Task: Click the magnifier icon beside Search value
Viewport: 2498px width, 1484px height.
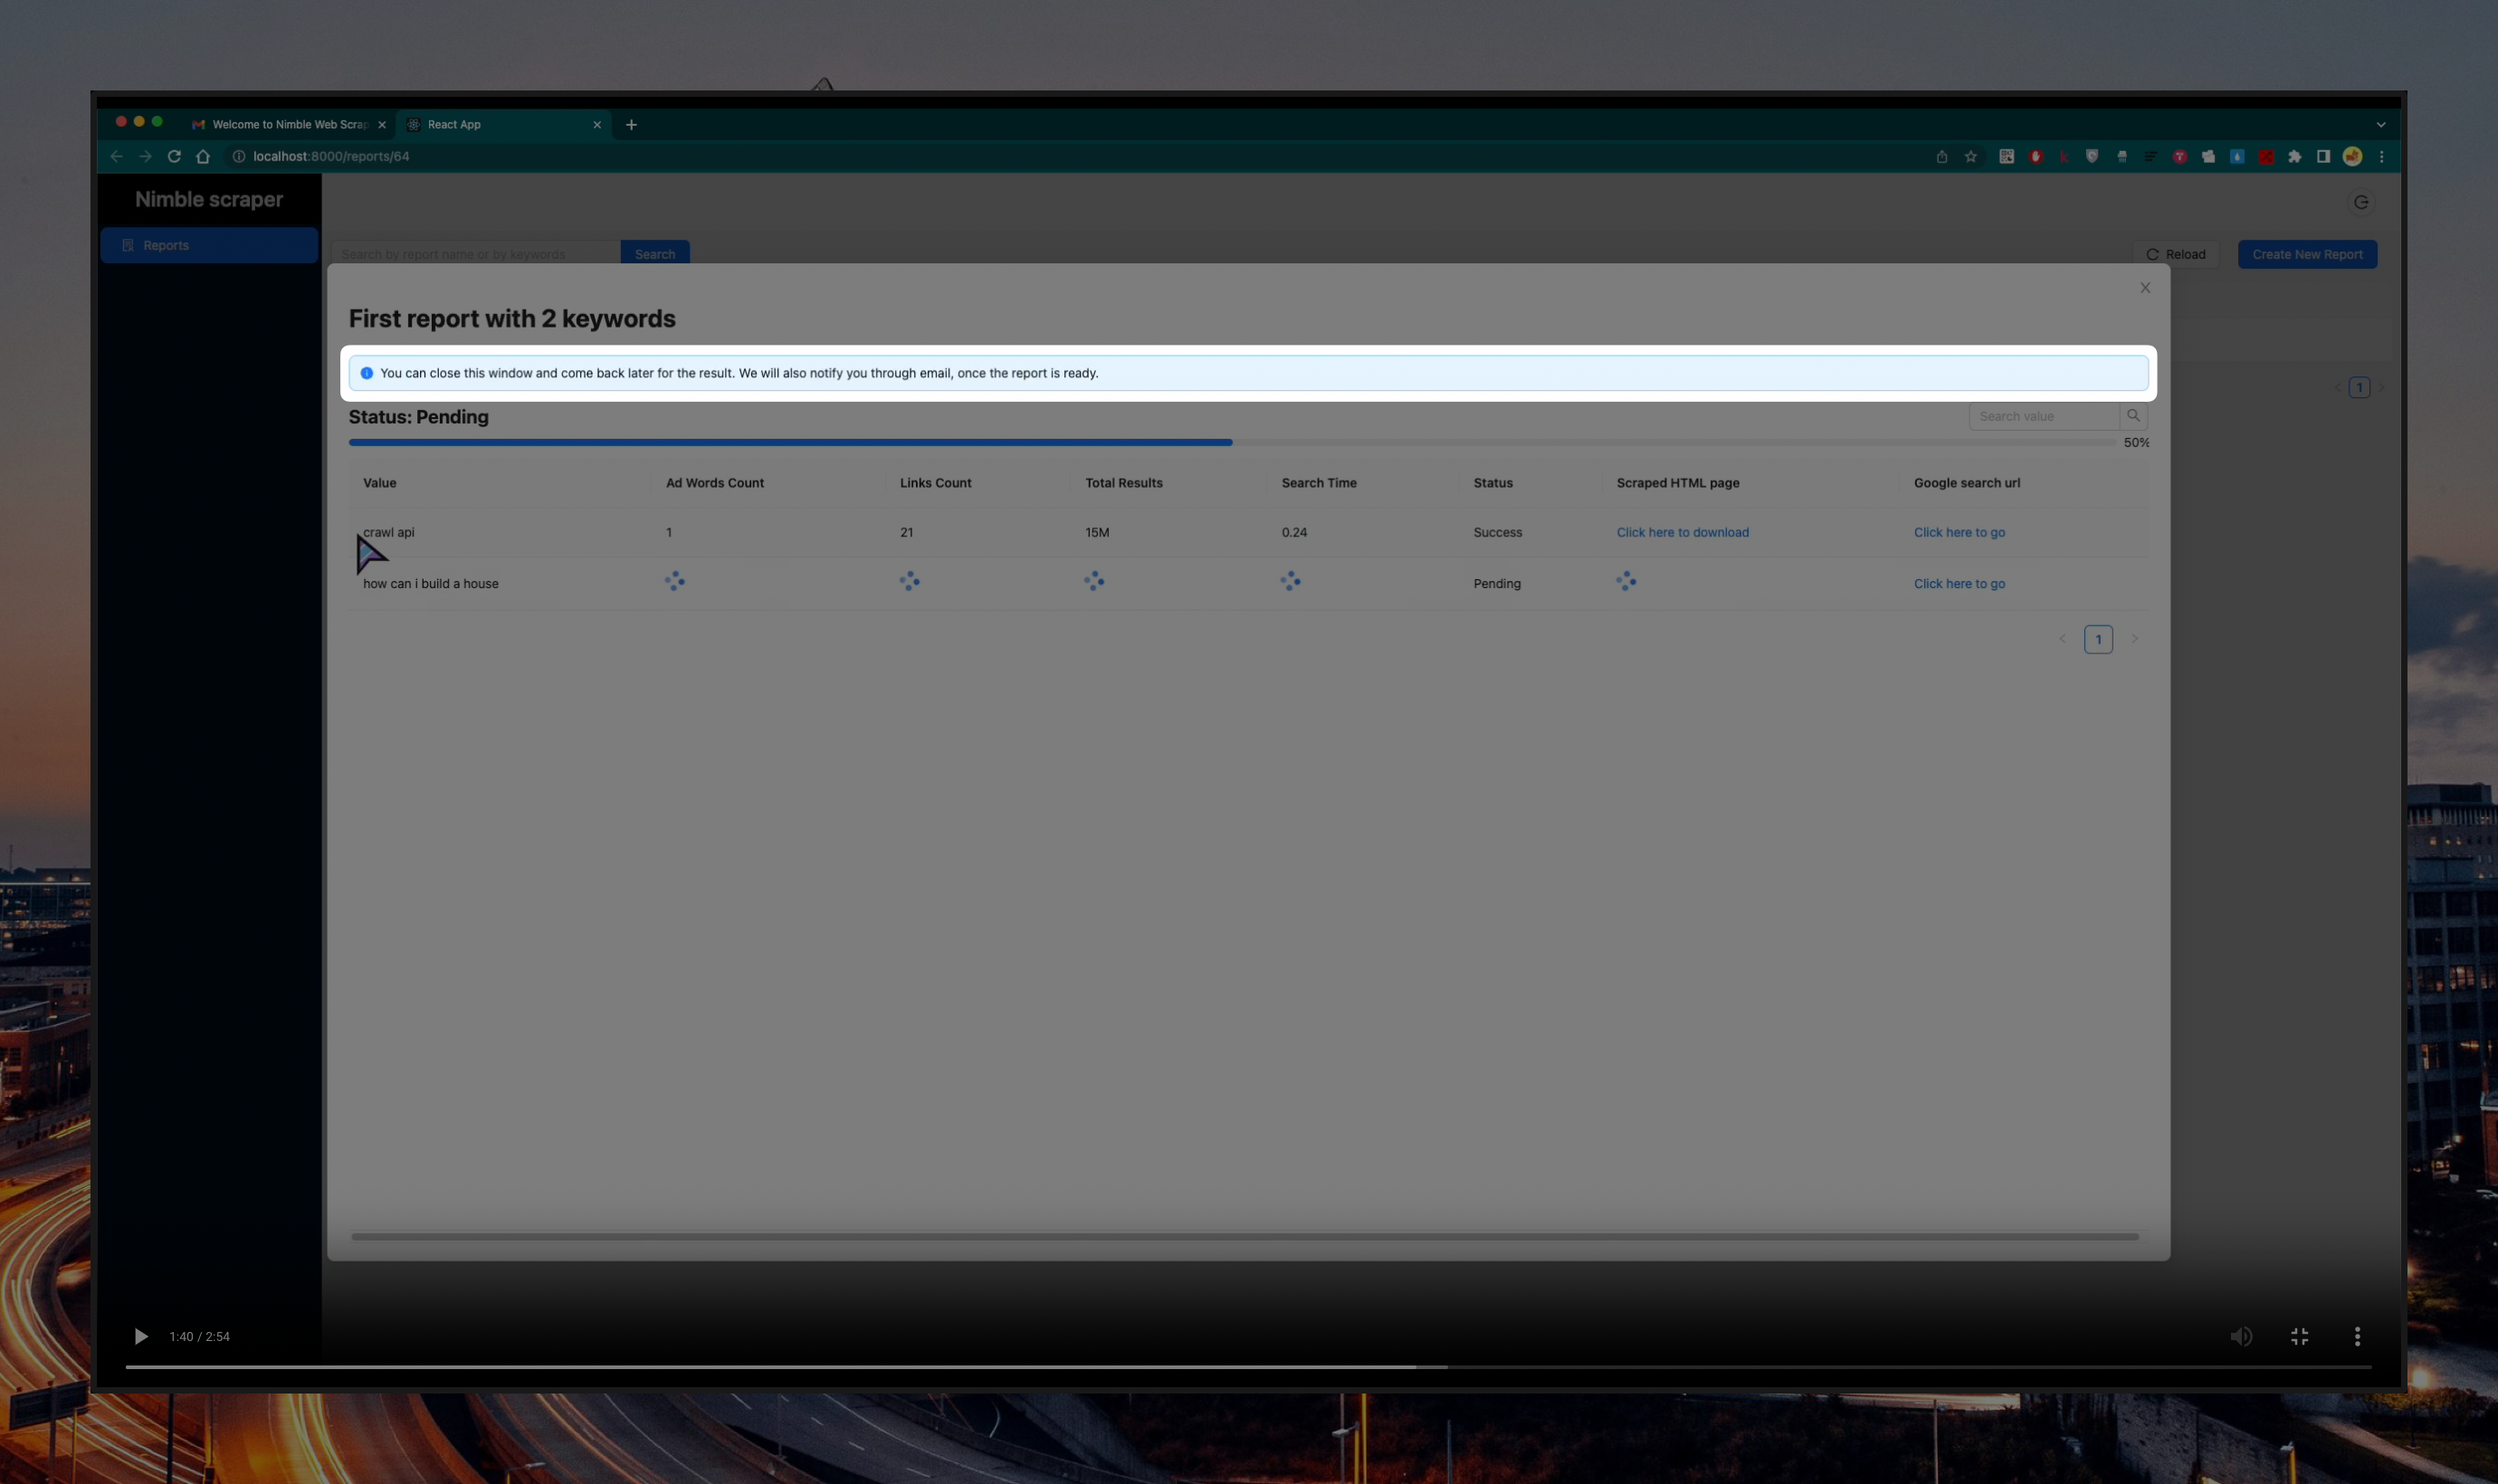Action: tap(2133, 416)
